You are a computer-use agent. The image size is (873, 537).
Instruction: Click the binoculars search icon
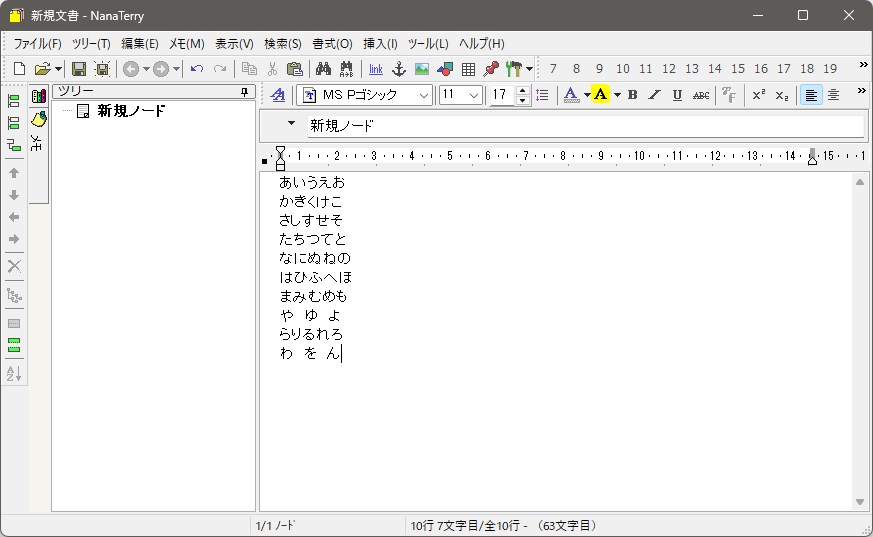(x=323, y=69)
